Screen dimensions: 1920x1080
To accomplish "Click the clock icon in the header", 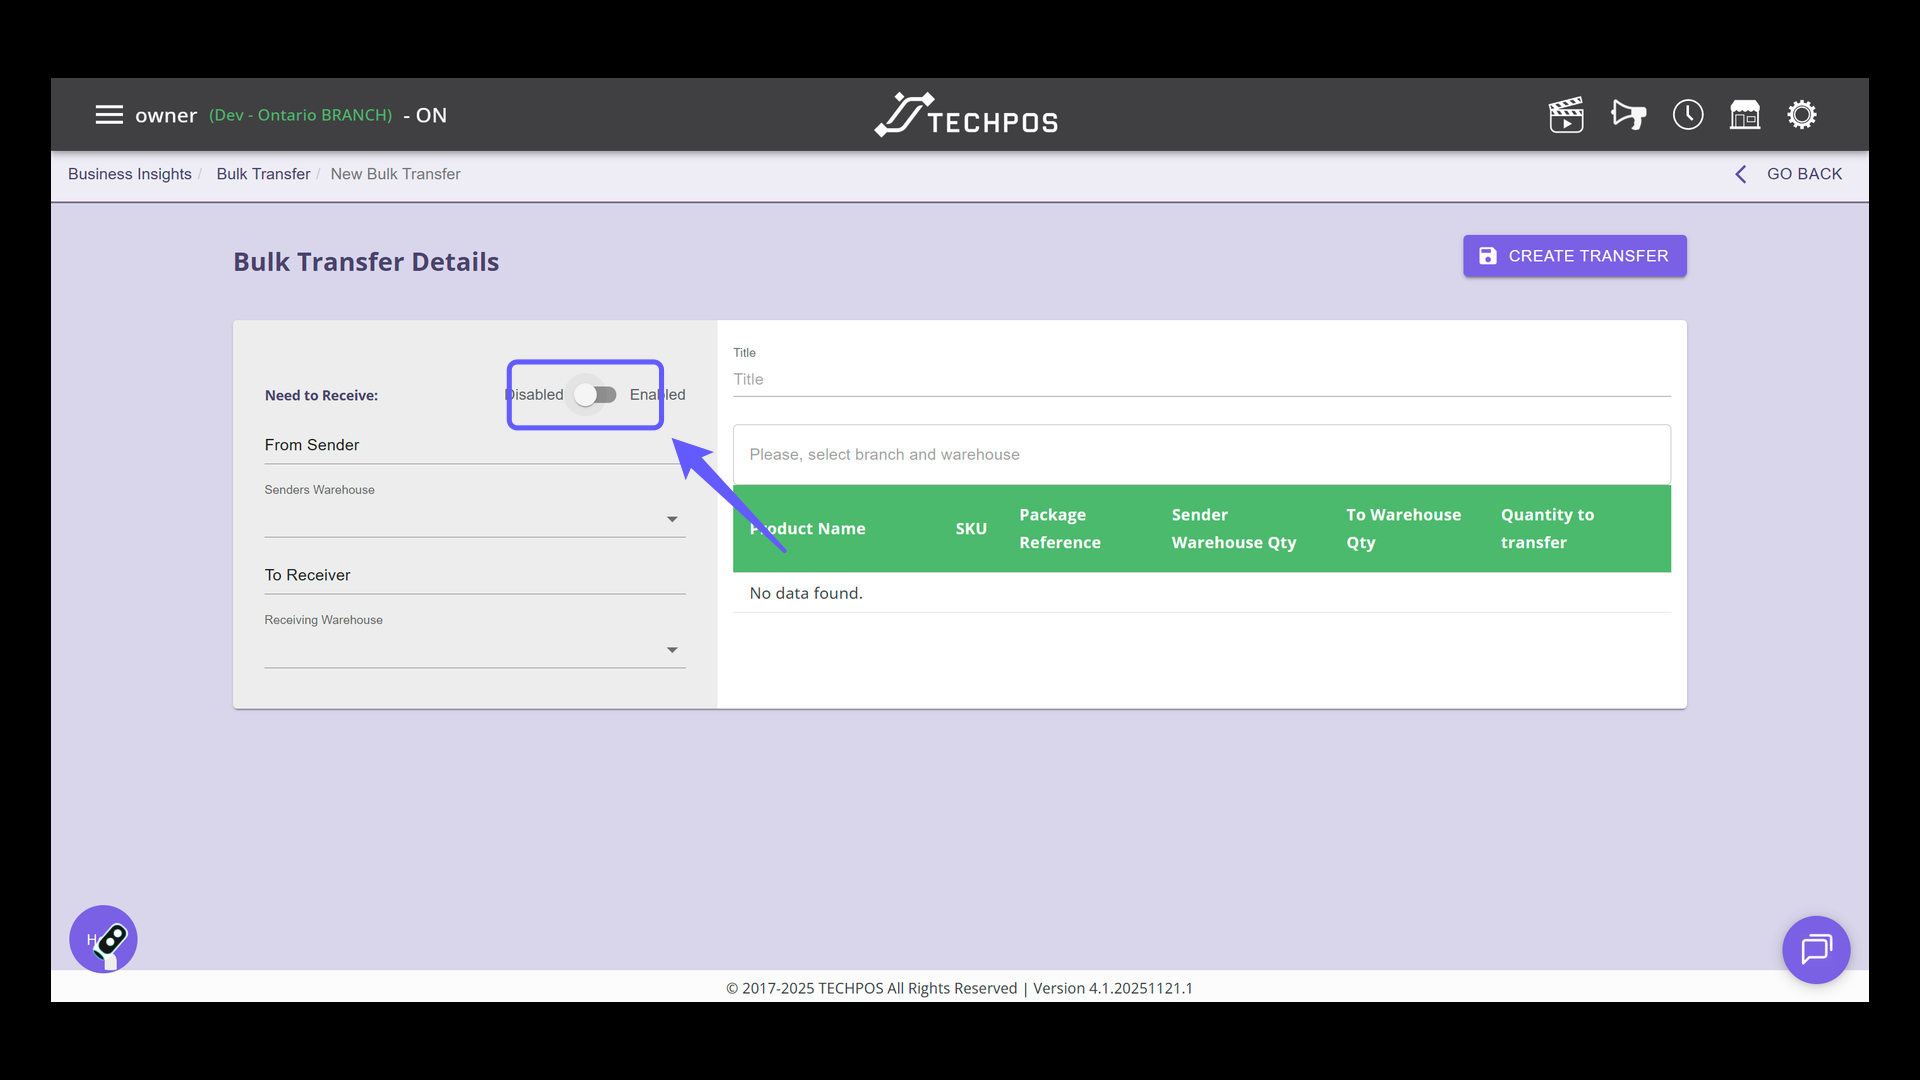I will coord(1687,114).
